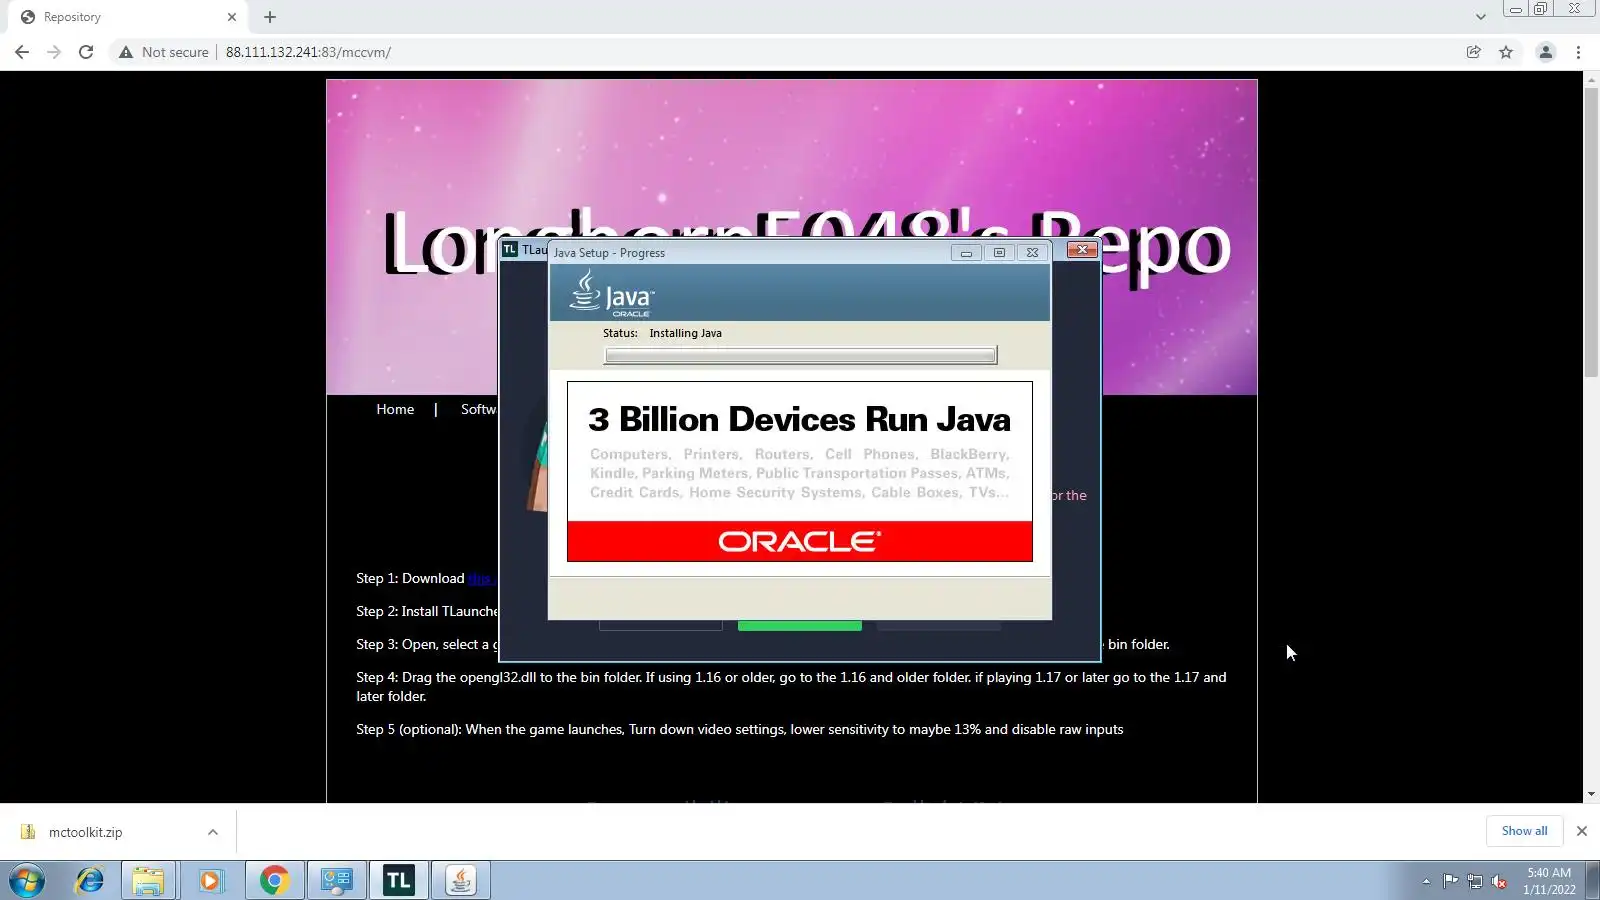The image size is (1600, 900).
Task: Close the Repository tab
Action: pos(232,17)
